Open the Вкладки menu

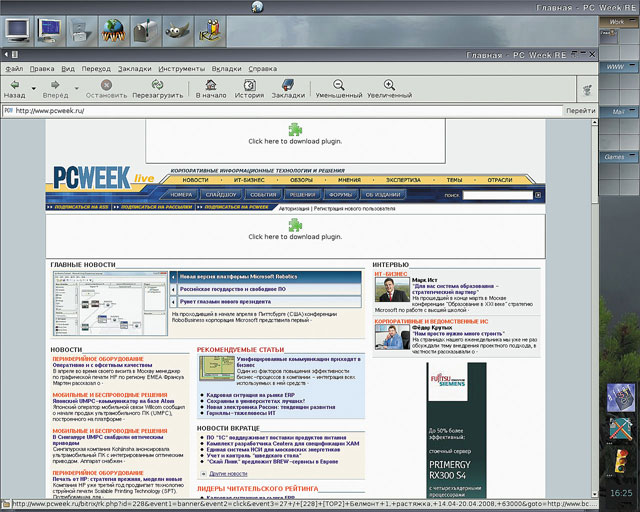(x=227, y=69)
